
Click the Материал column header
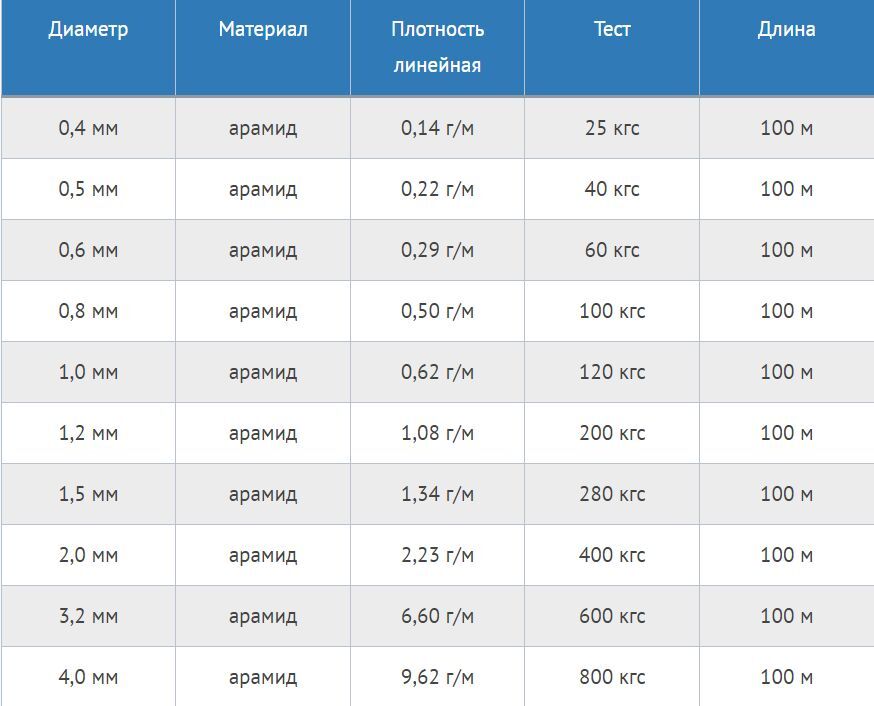263,47
